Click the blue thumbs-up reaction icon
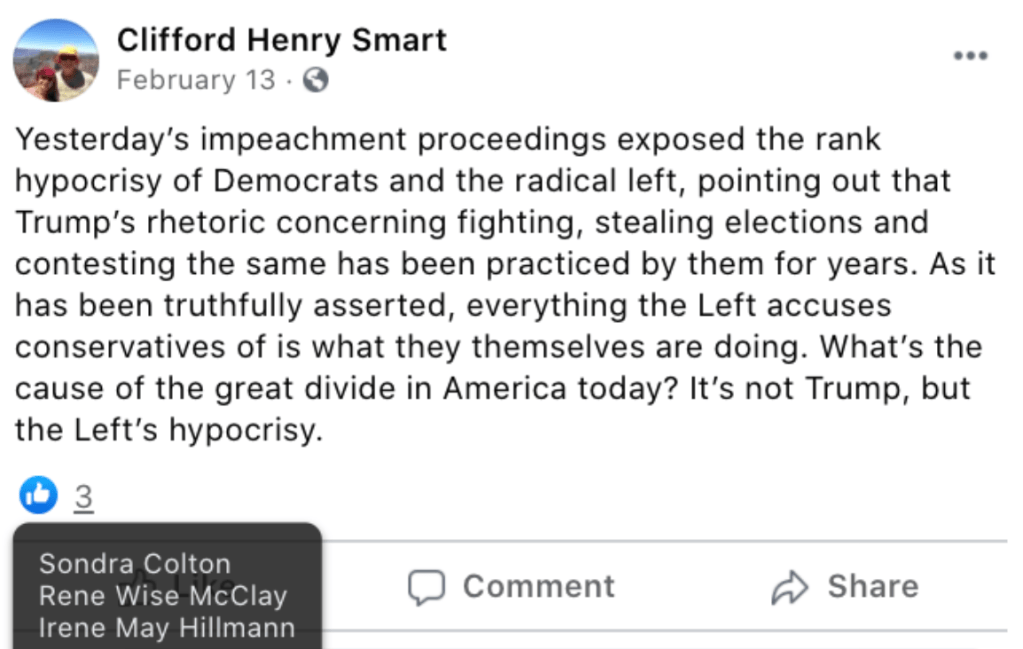Viewport: 1023px width, 649px height. coord(38,493)
